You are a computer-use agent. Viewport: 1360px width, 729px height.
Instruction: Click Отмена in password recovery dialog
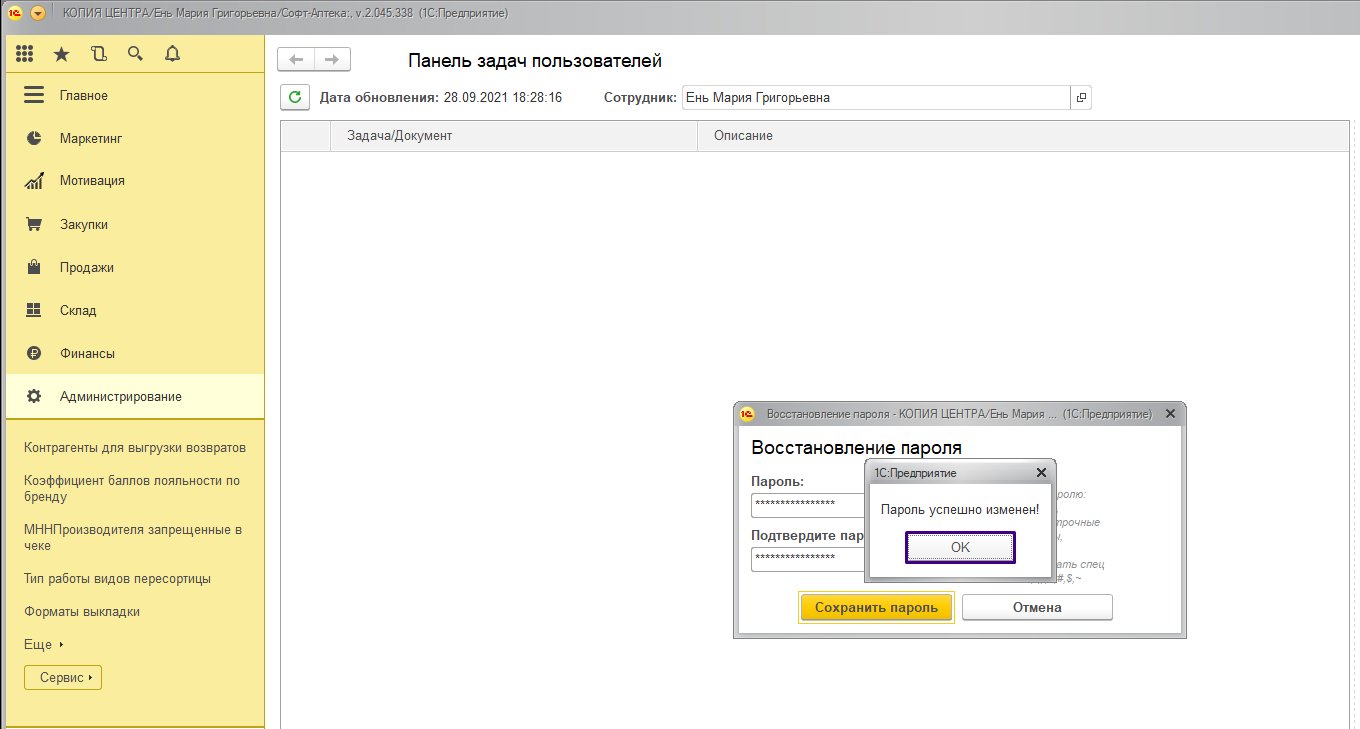tap(1037, 607)
